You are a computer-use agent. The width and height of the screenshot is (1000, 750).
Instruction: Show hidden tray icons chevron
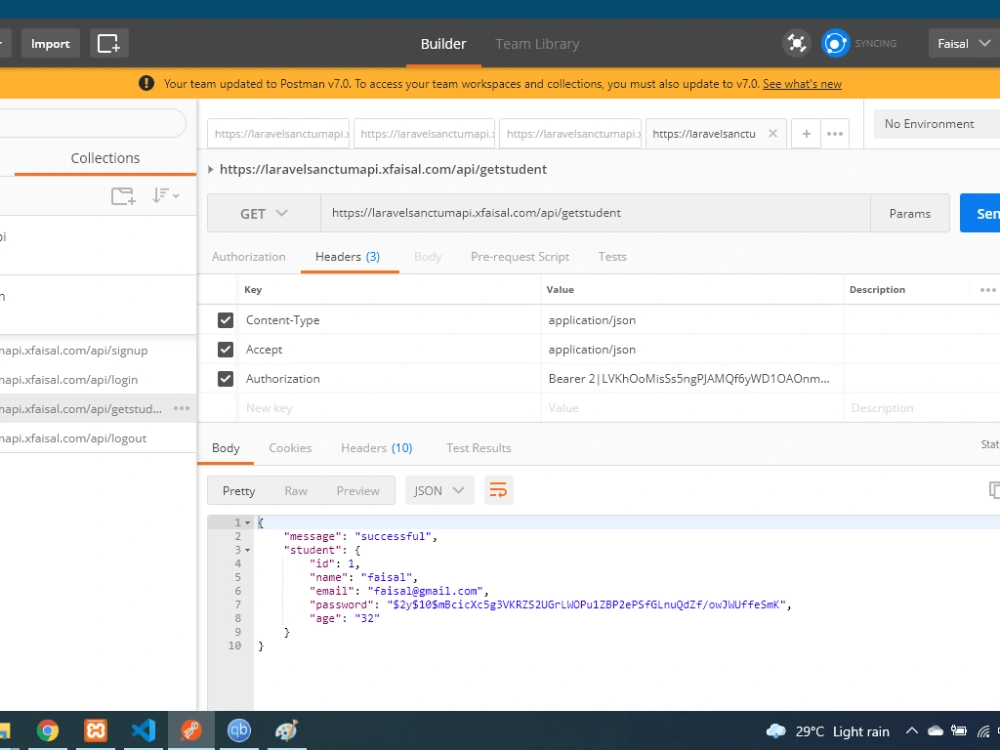[911, 731]
